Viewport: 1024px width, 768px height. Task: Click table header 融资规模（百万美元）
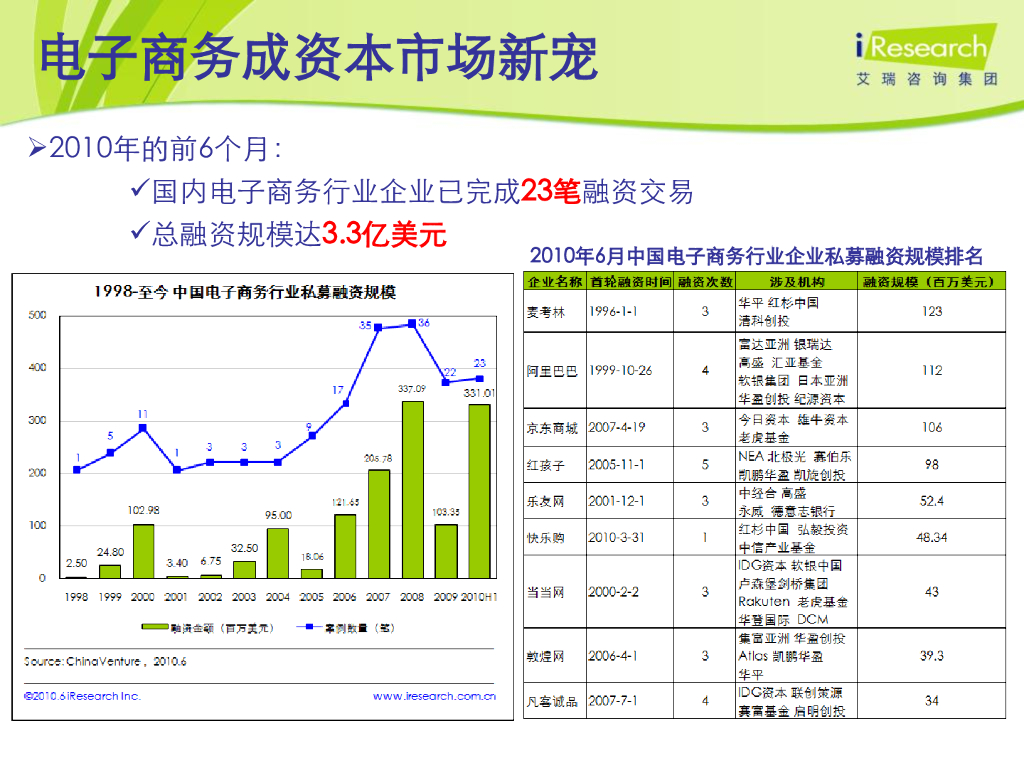point(931,281)
